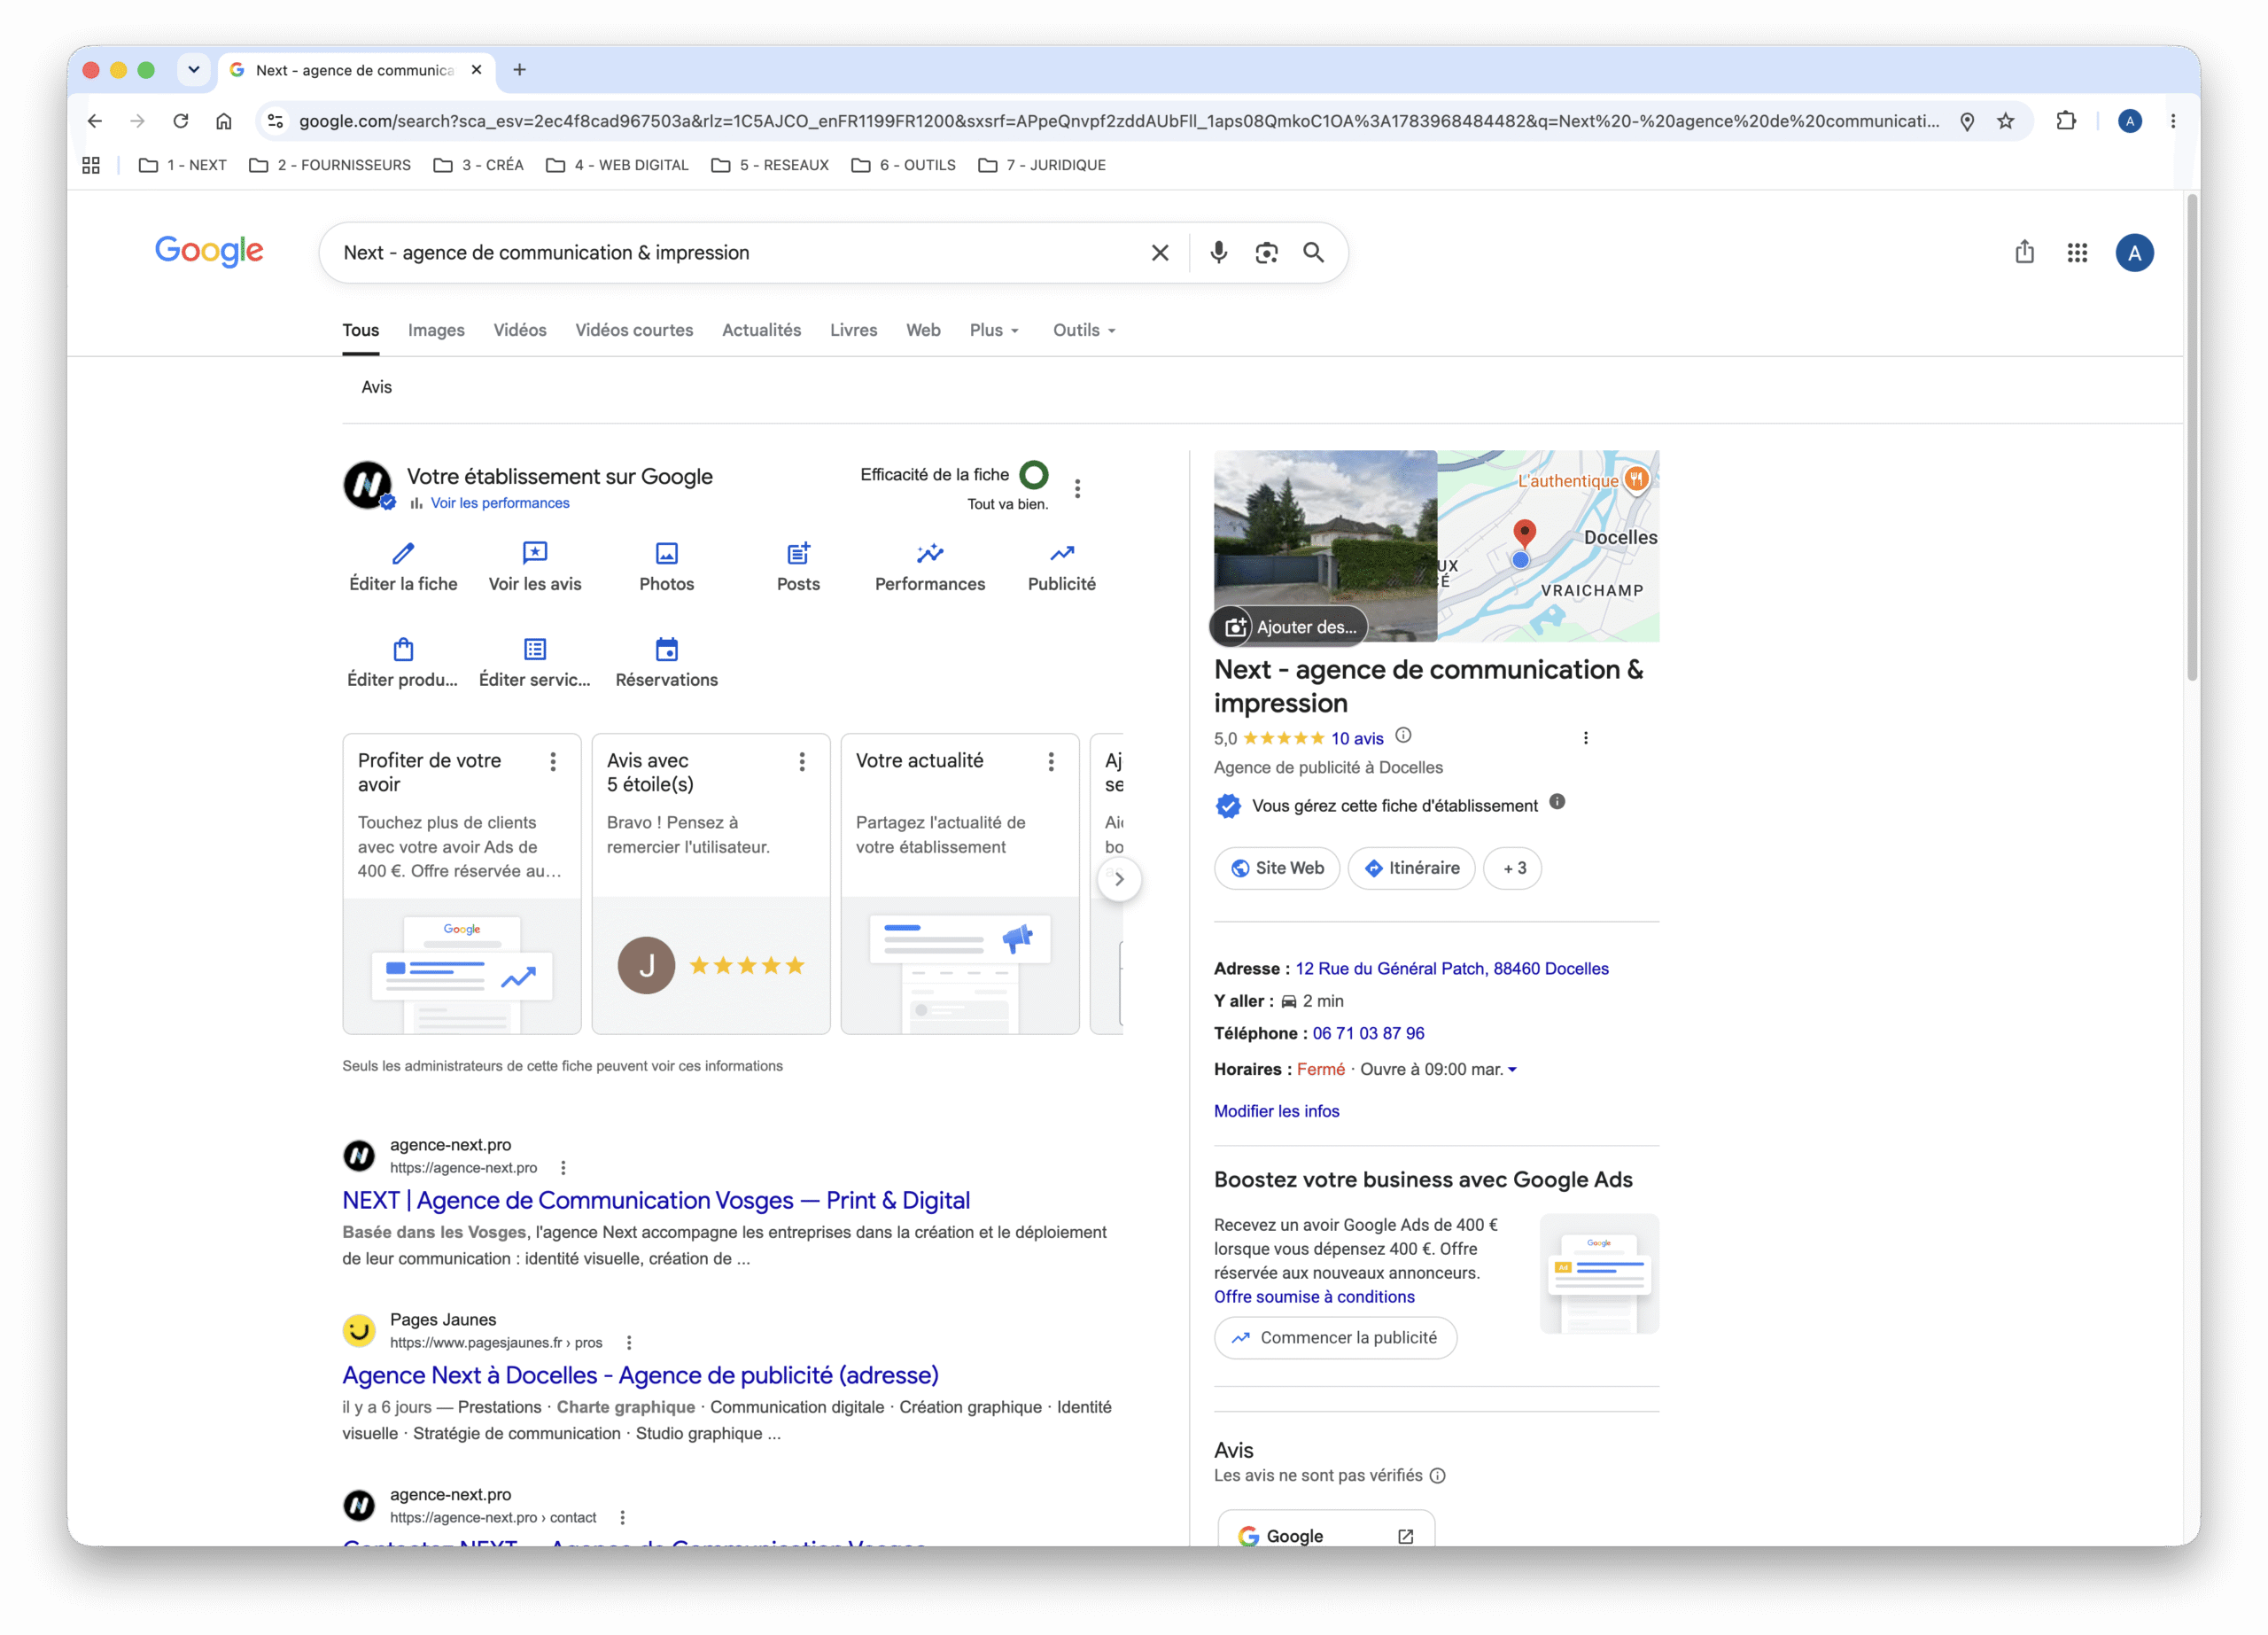This screenshot has height=1635, width=2268.
Task: Click the Avis chip under search tabs
Action: click(376, 387)
